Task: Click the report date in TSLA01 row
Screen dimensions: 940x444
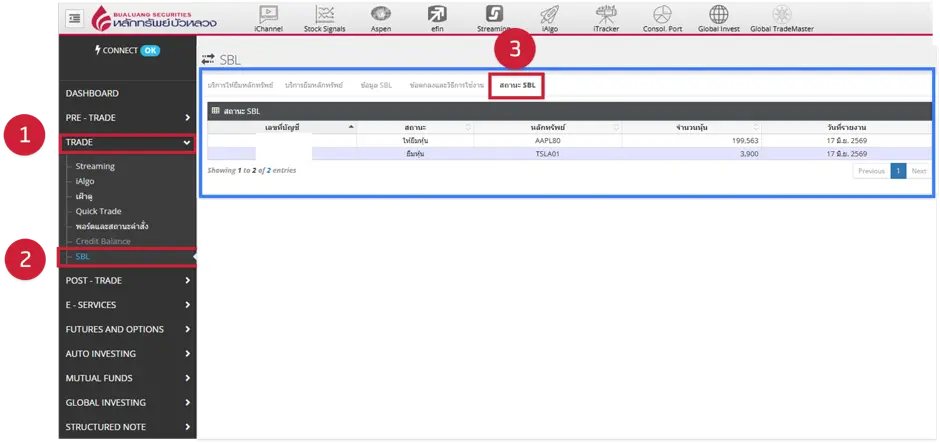Action: [x=847, y=153]
